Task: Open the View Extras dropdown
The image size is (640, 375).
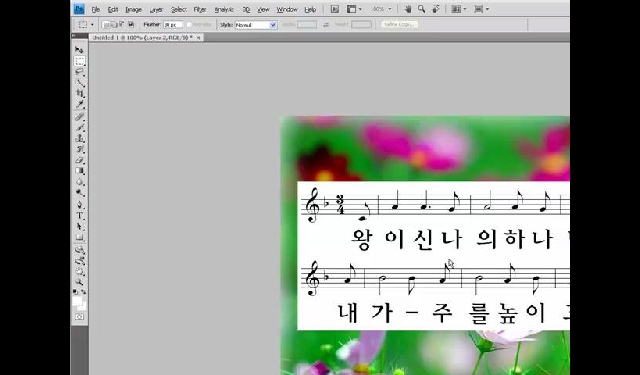Action: [353, 9]
